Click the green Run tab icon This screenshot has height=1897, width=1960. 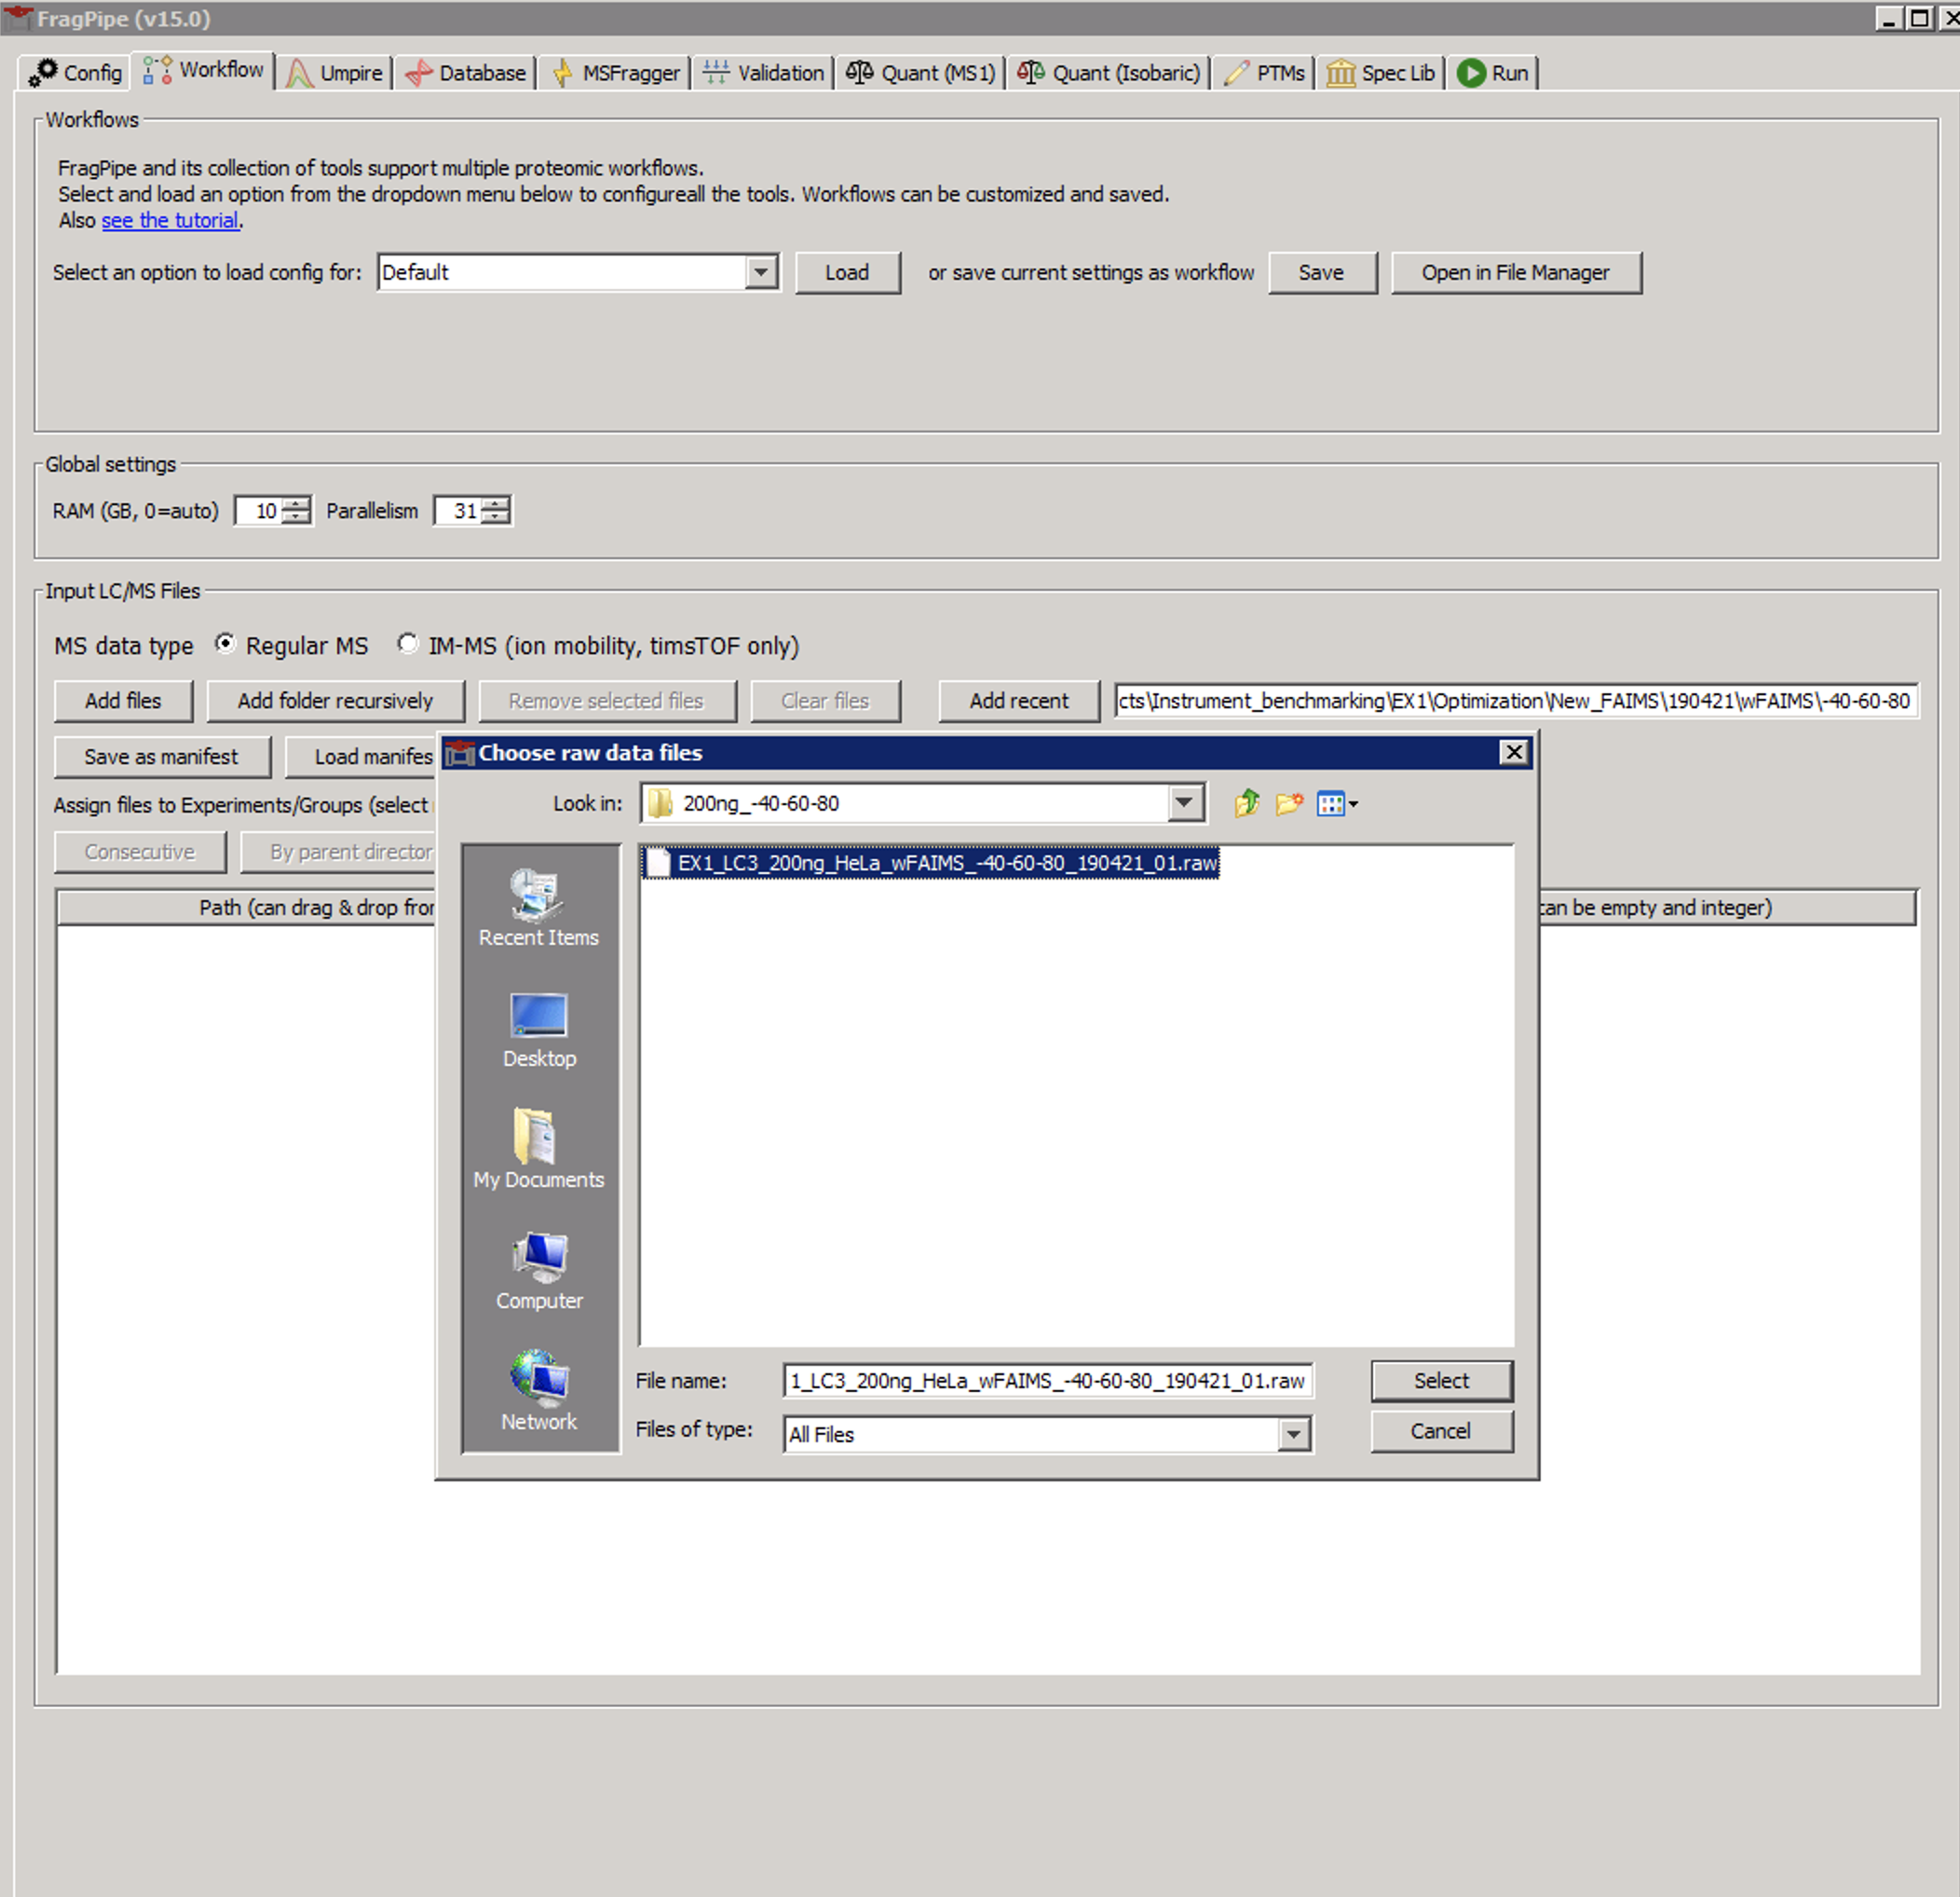coord(1470,72)
